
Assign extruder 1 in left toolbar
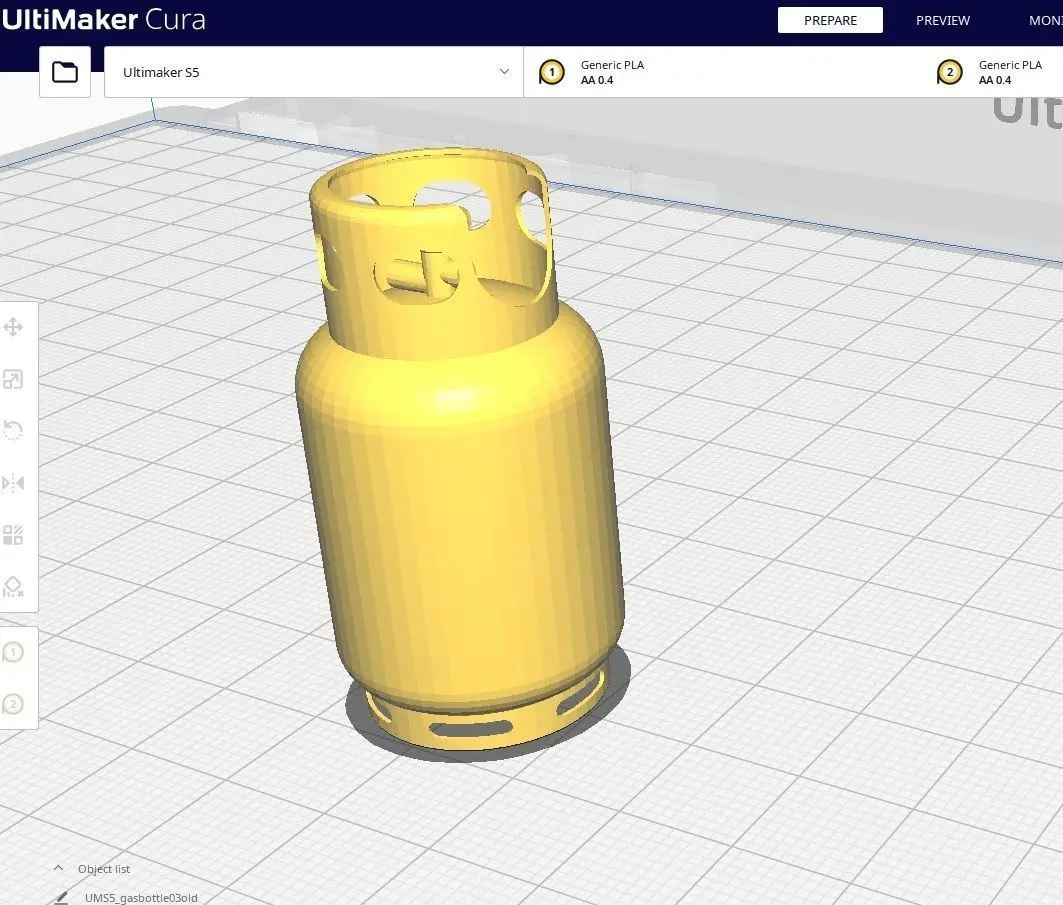click(13, 652)
